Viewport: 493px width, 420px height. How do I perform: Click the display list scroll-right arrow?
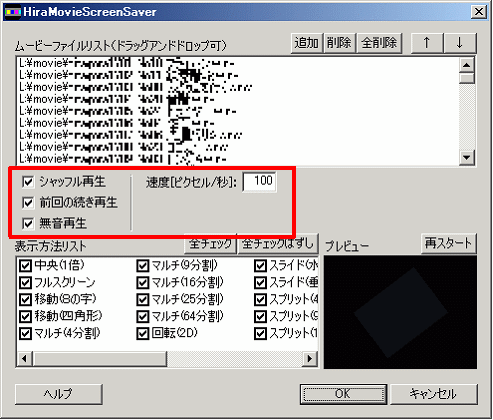point(310,359)
